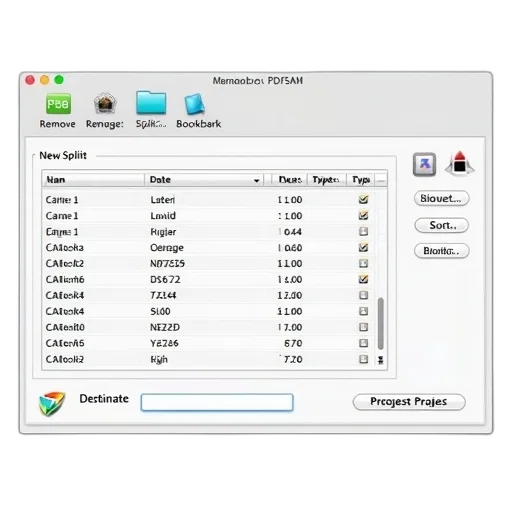Enable checkbox in the Rigier row

point(363,231)
